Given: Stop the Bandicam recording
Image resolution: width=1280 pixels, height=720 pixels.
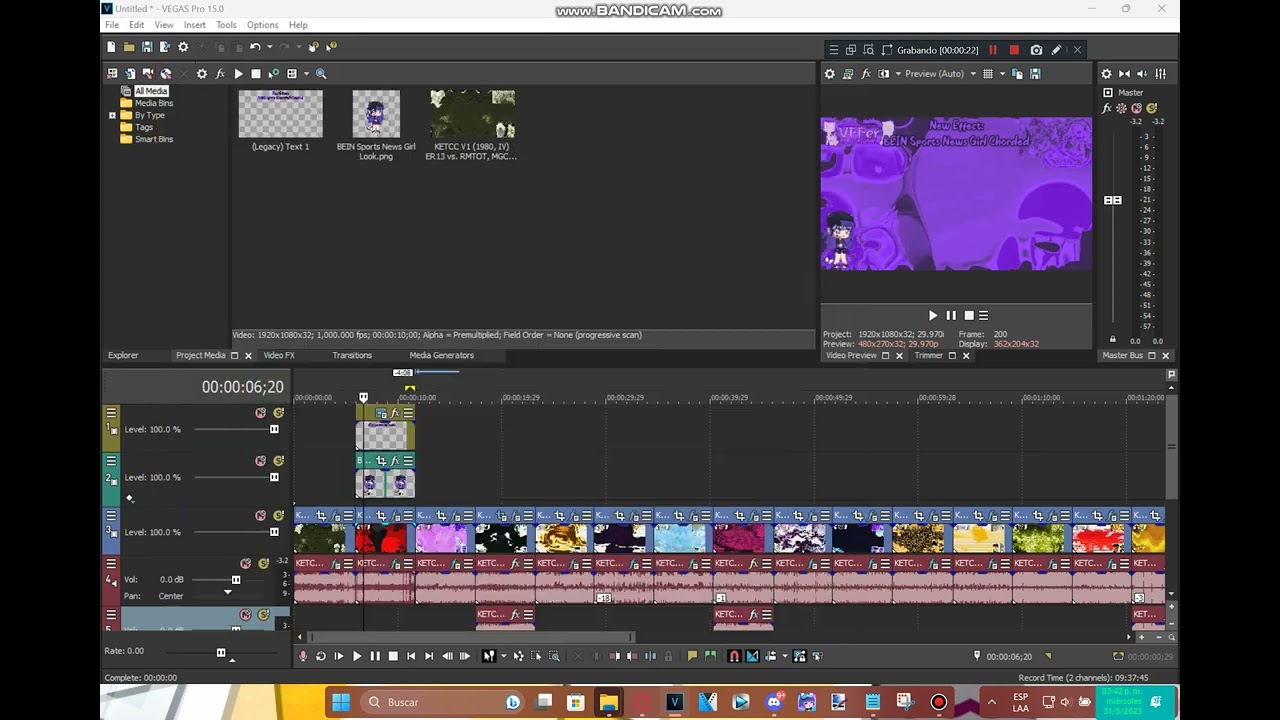Looking at the screenshot, I should [1014, 50].
